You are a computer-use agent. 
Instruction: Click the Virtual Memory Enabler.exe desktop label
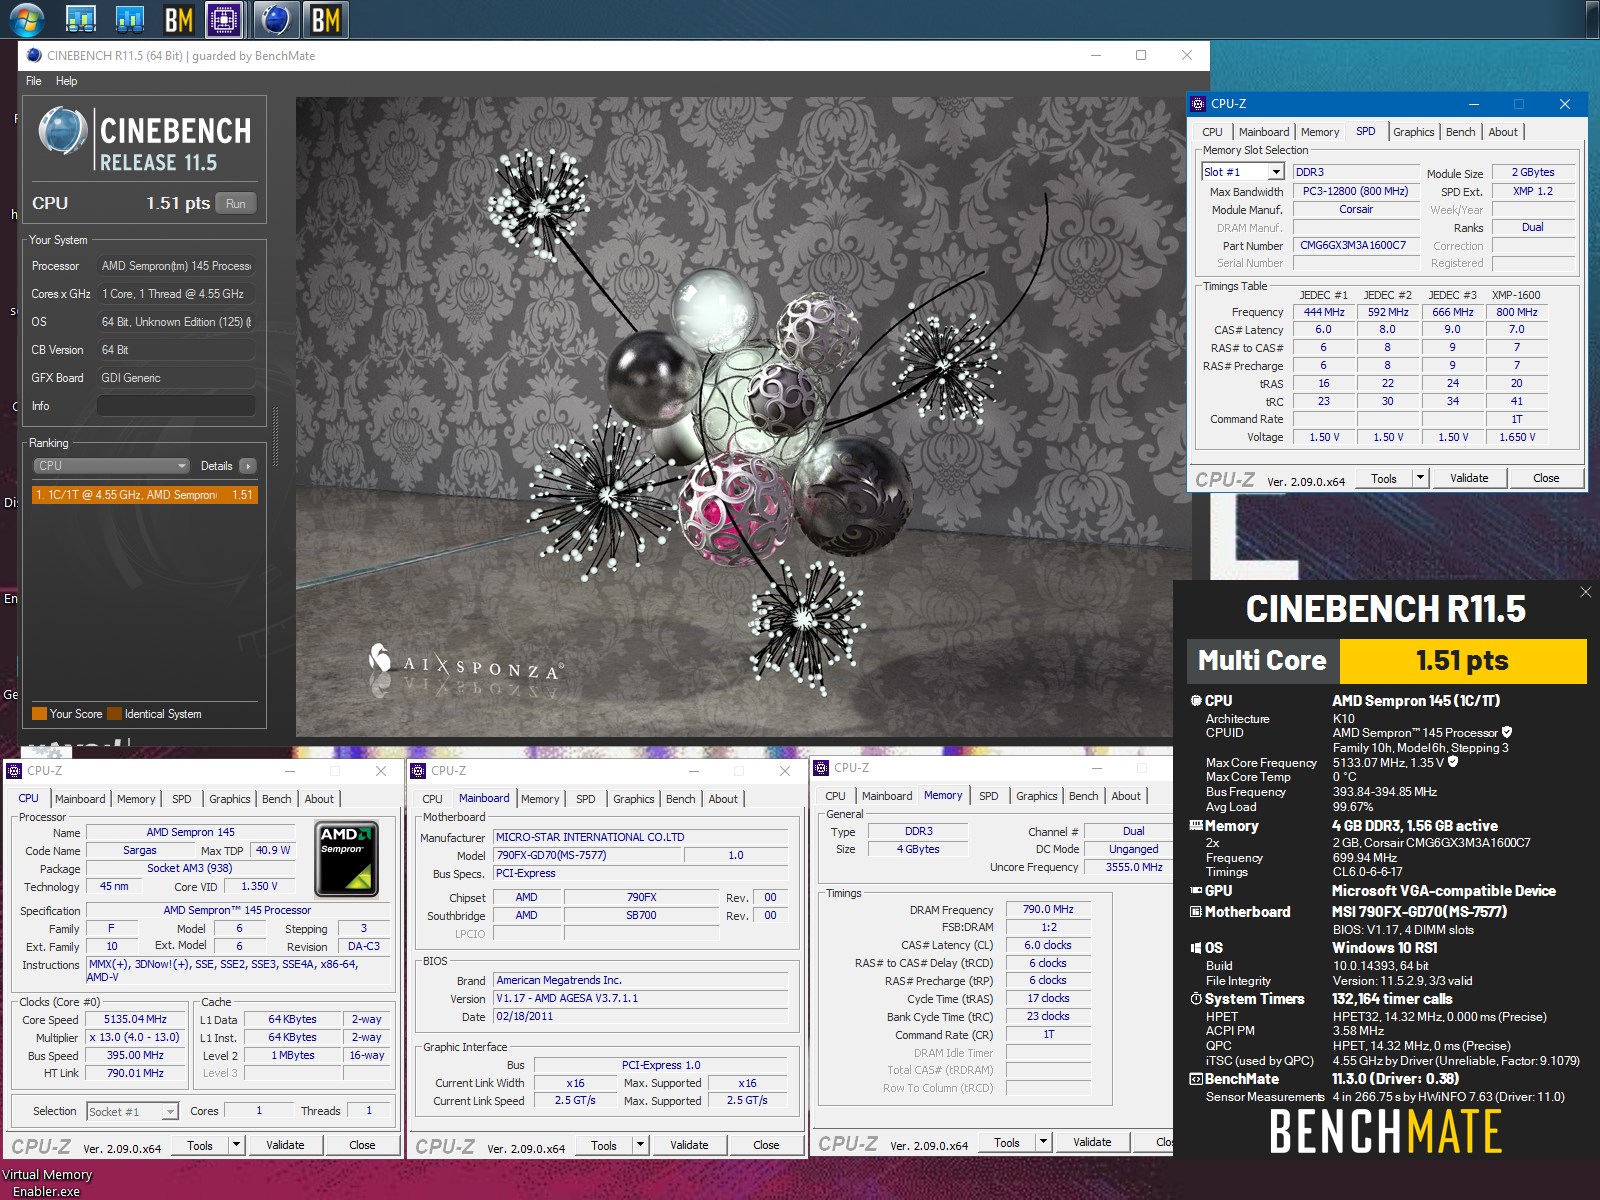46,1183
